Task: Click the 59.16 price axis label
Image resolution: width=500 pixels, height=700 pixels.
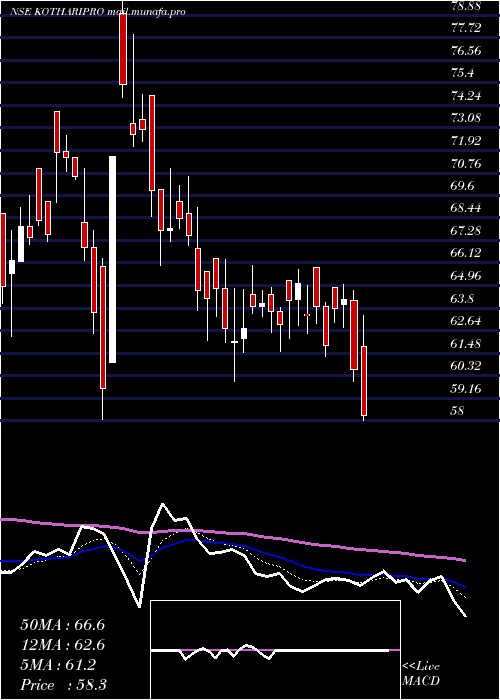Action: 467,388
